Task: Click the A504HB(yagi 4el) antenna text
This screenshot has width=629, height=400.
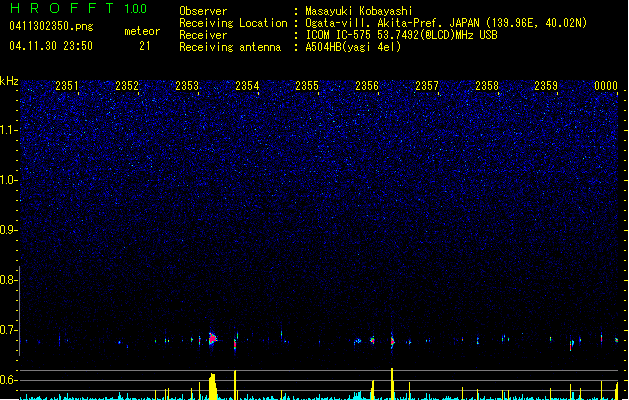Action: pos(353,47)
